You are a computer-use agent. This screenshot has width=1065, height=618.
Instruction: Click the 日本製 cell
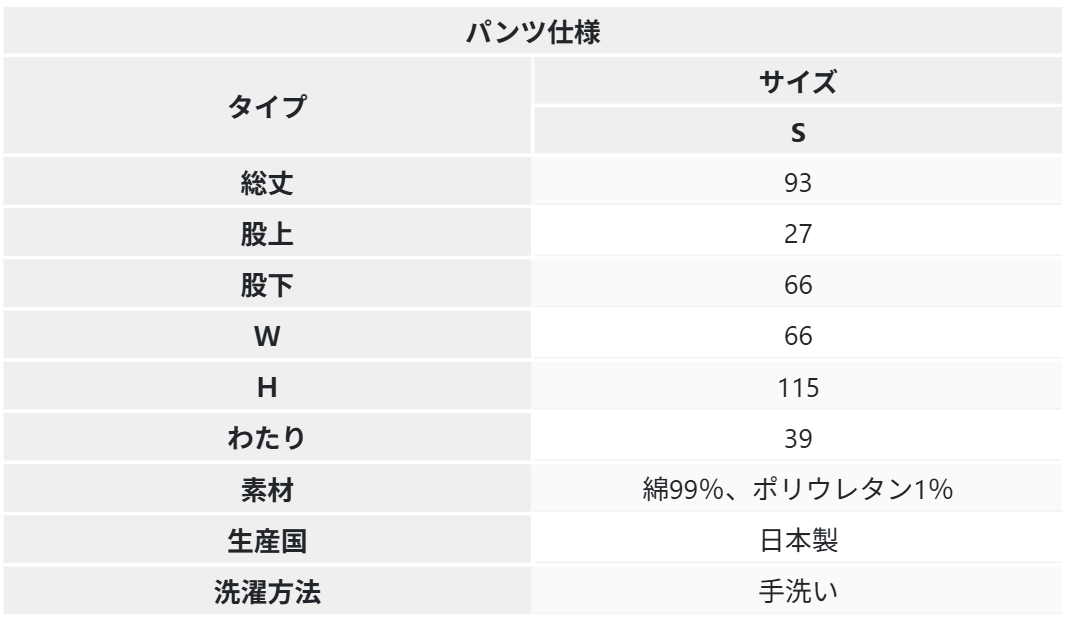click(797, 540)
